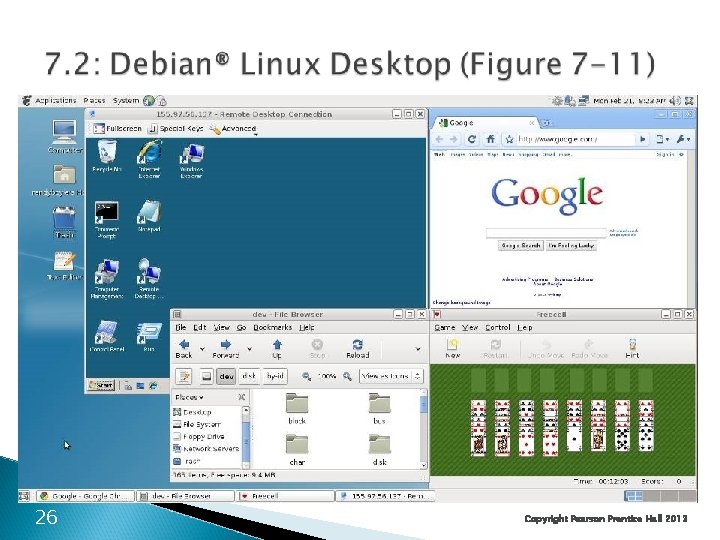This screenshot has width=720, height=540.
Task: Open Chrome wrench settings menu
Action: coord(683,139)
